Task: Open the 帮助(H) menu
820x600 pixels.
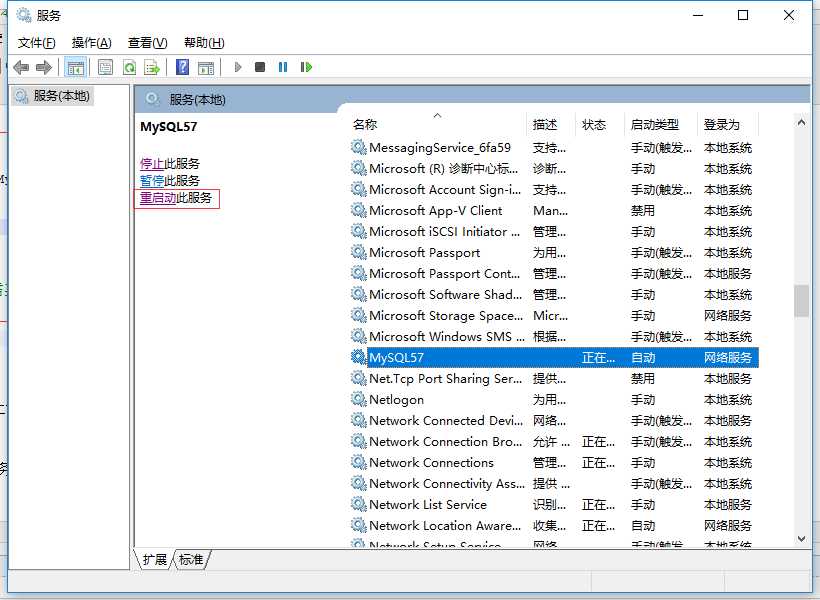Action: tap(204, 43)
